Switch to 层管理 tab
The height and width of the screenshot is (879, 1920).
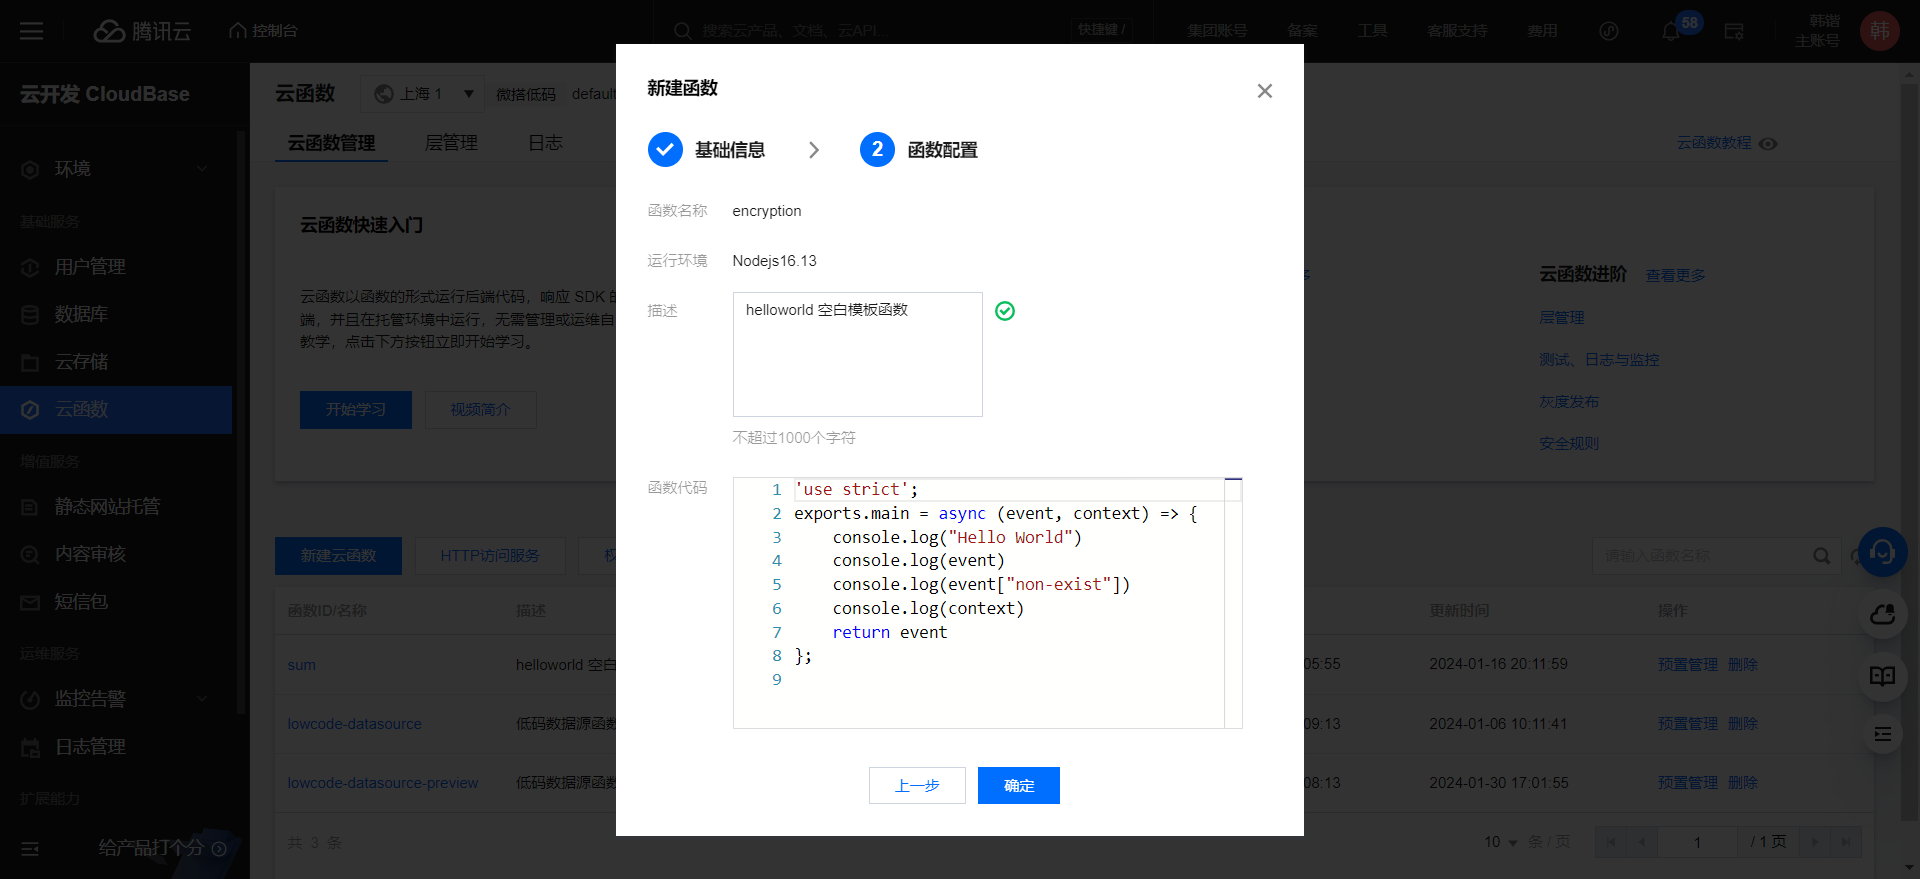point(451,143)
